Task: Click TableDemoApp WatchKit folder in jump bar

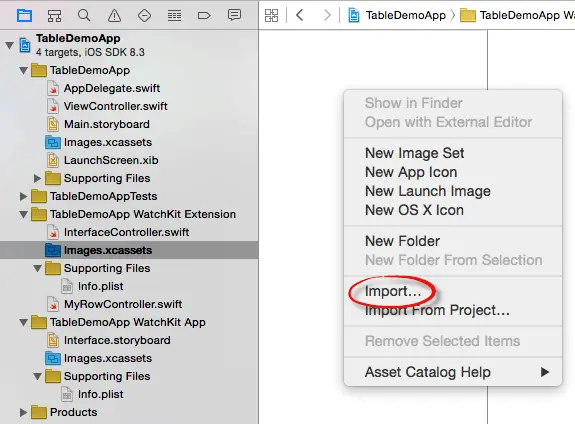Action: click(x=517, y=15)
